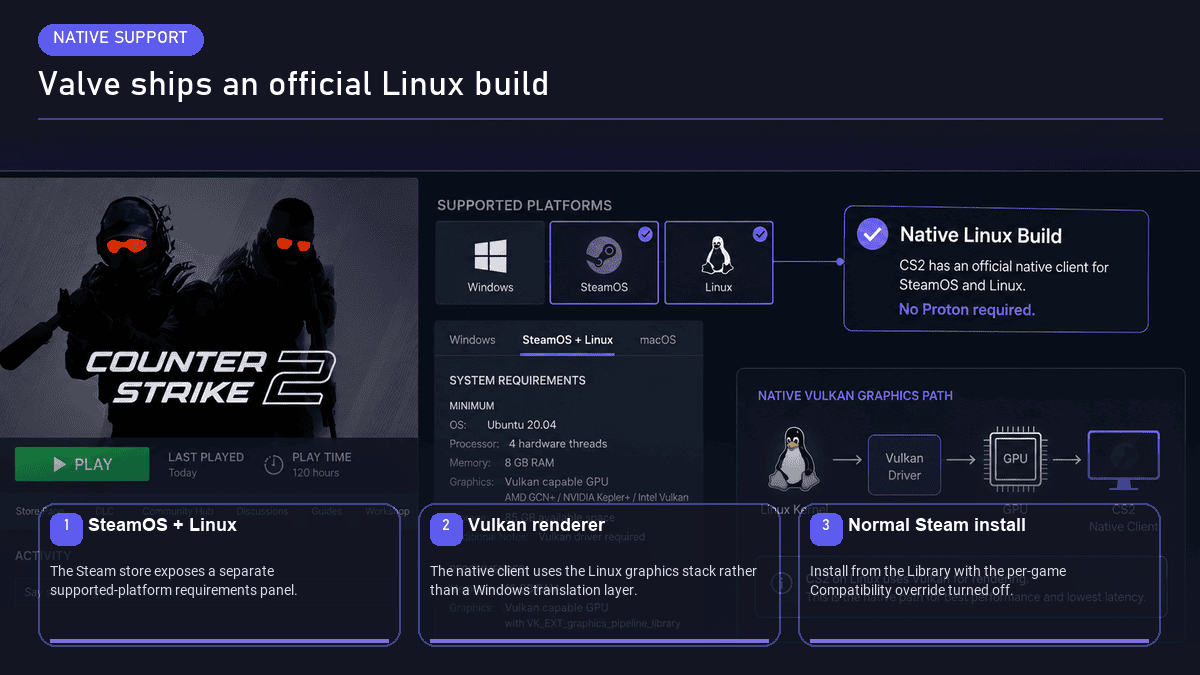Viewport: 1200px width, 675px height.
Task: Click the 'NATIVE VULKAN GRAPHICS PATH' heading
Action: [x=855, y=396]
